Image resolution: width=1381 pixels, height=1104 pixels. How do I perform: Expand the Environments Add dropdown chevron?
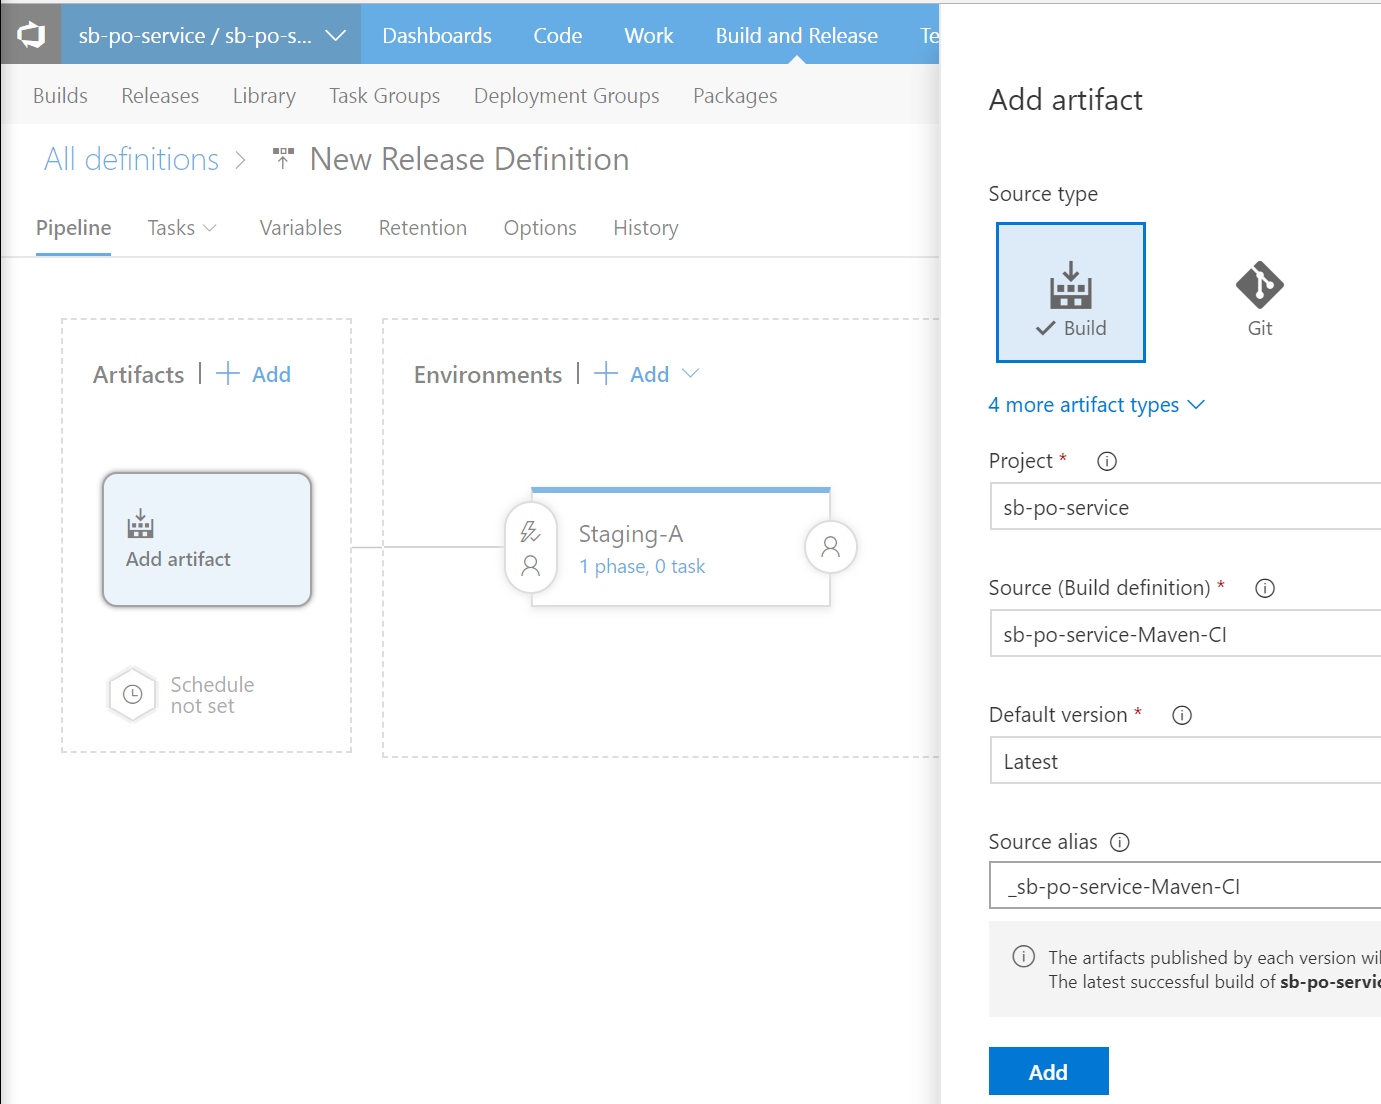coord(690,374)
